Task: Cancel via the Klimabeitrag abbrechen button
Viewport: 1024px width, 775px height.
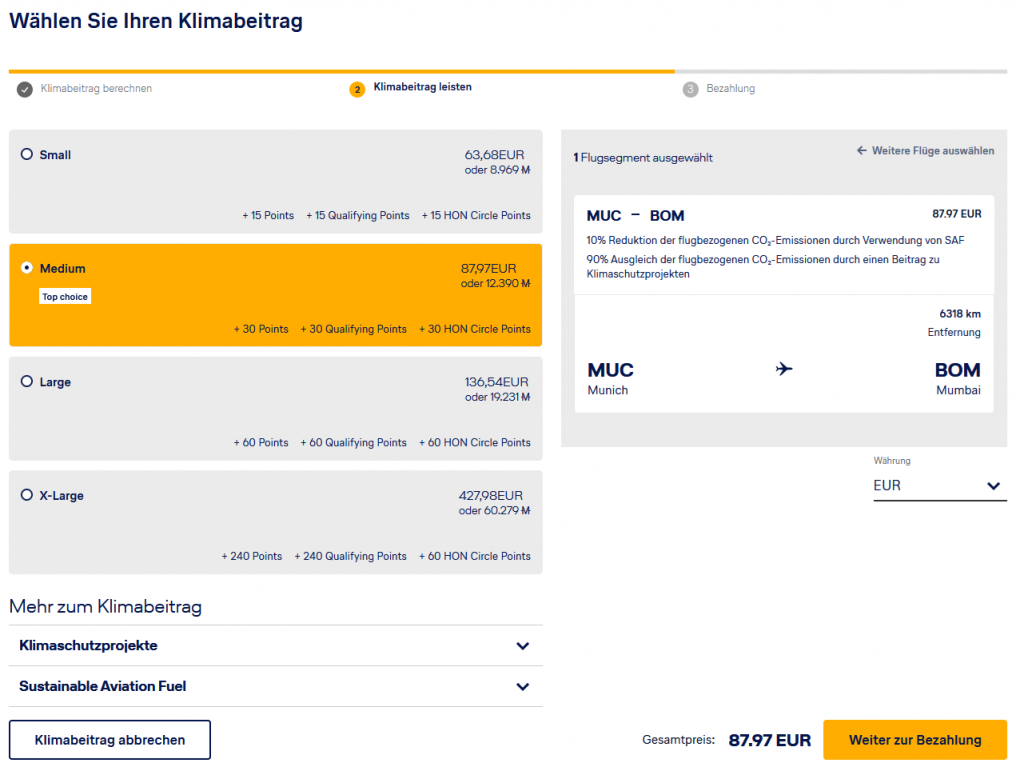Action: click(x=109, y=739)
